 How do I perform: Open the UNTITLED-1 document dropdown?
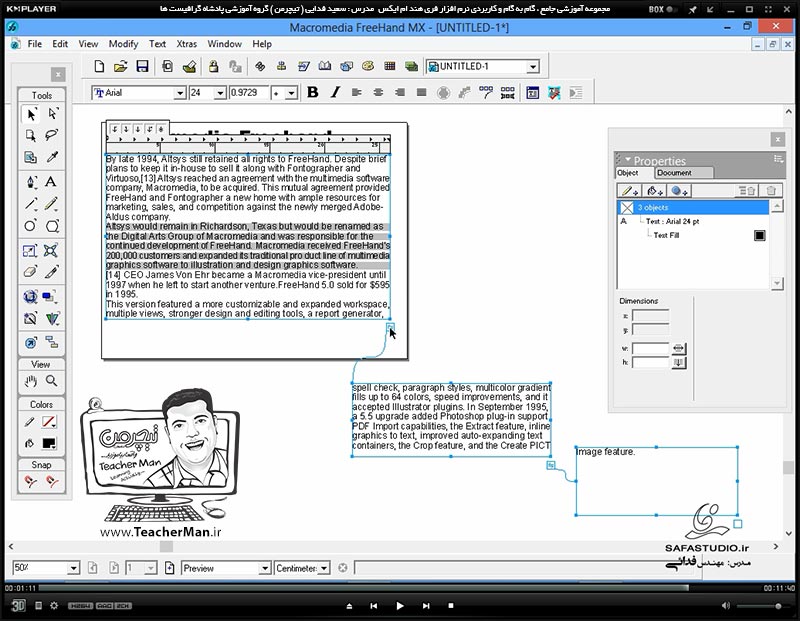click(533, 67)
